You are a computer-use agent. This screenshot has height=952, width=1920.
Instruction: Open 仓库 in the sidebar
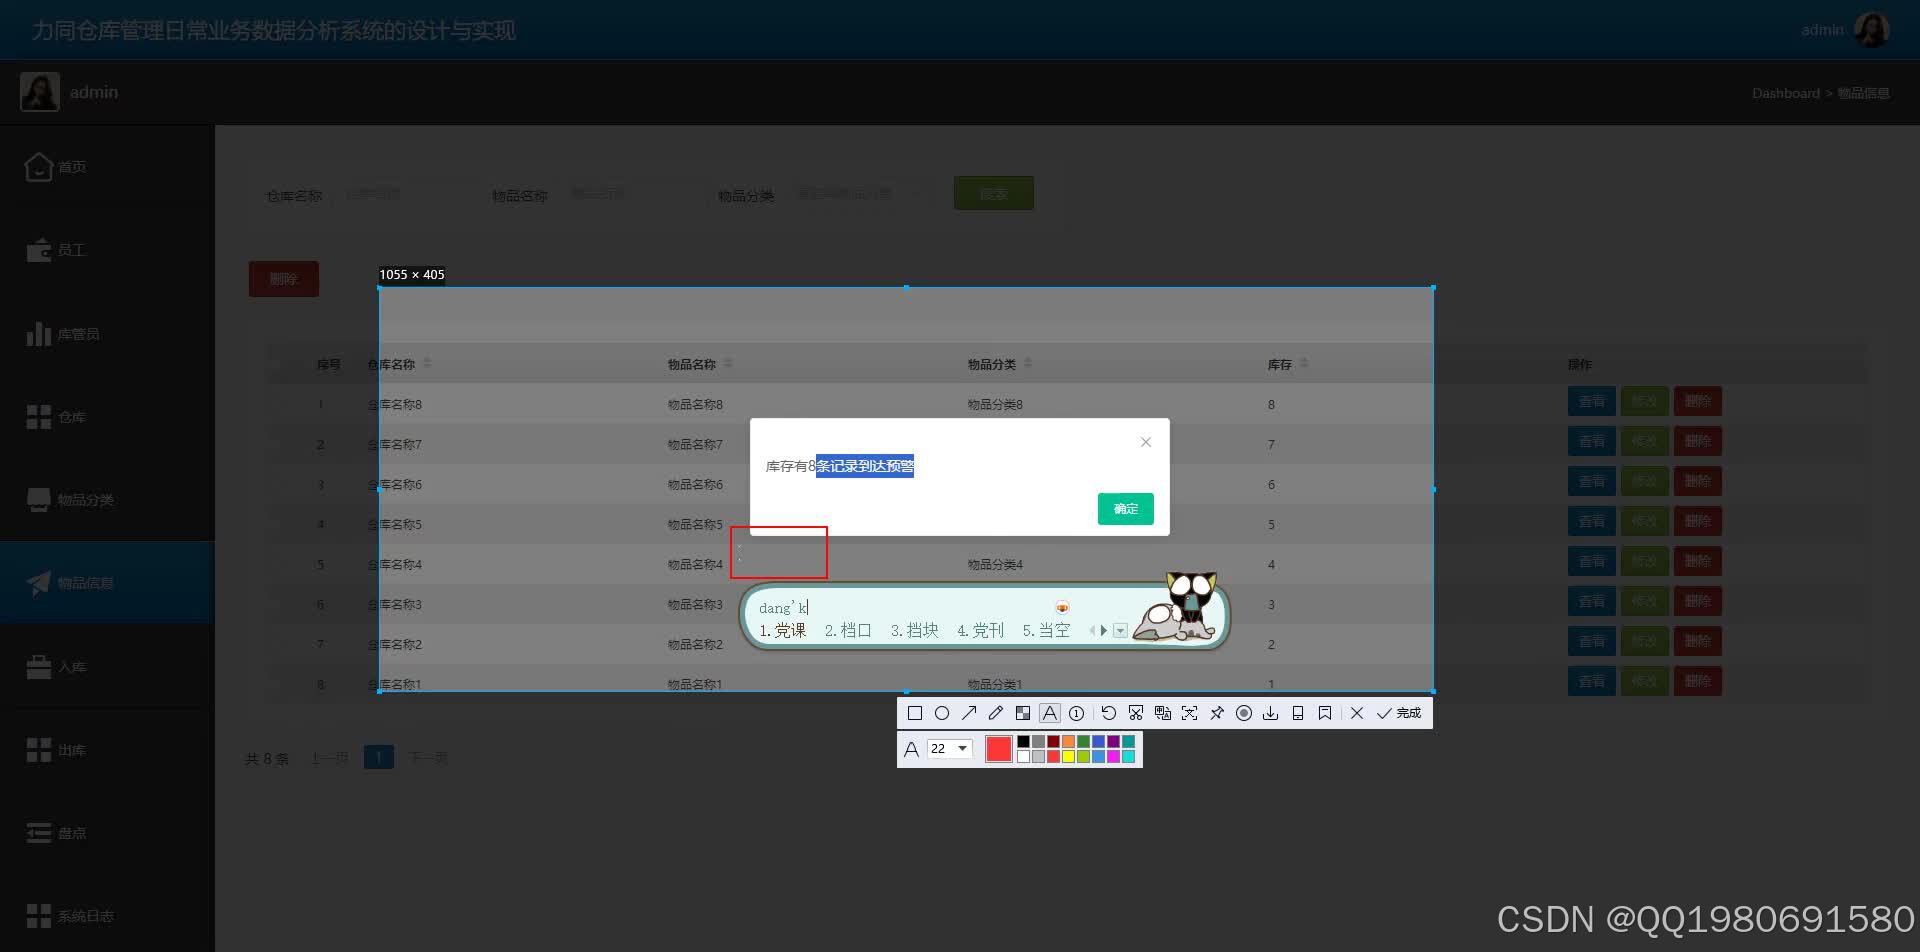[107, 417]
